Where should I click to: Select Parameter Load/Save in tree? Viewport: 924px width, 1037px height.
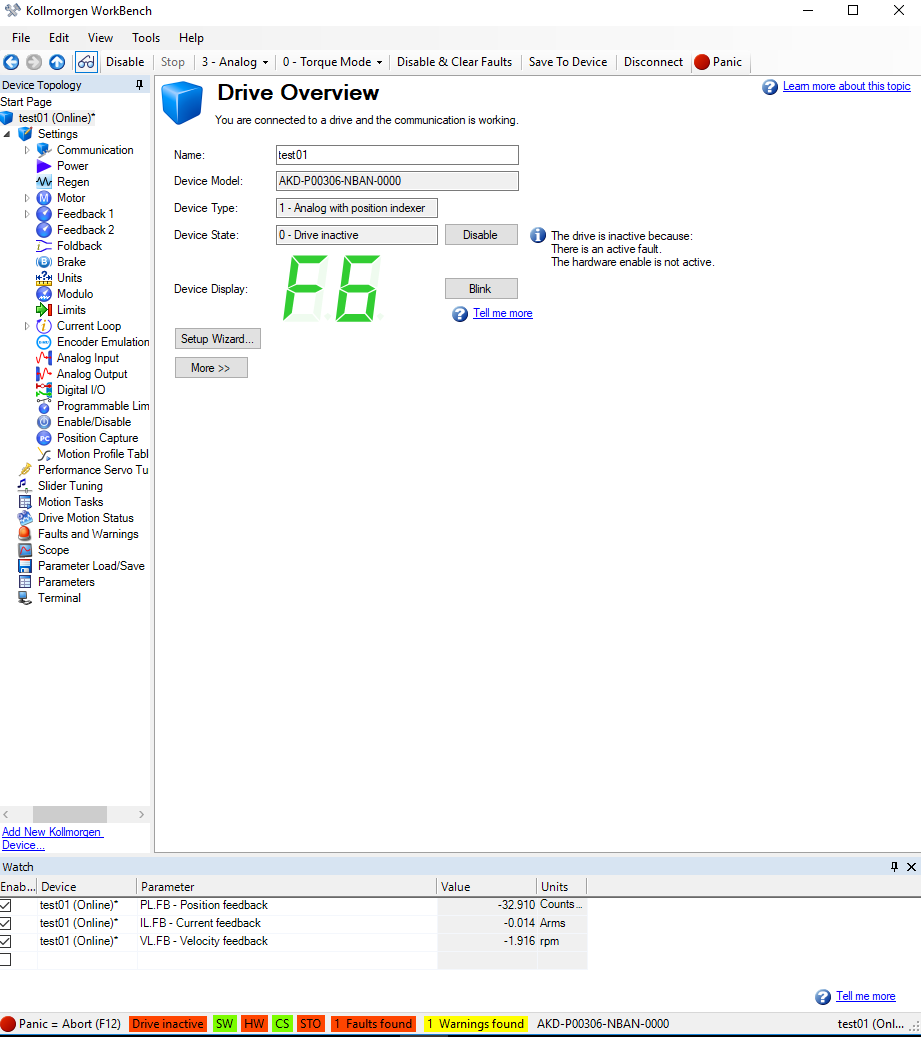91,566
